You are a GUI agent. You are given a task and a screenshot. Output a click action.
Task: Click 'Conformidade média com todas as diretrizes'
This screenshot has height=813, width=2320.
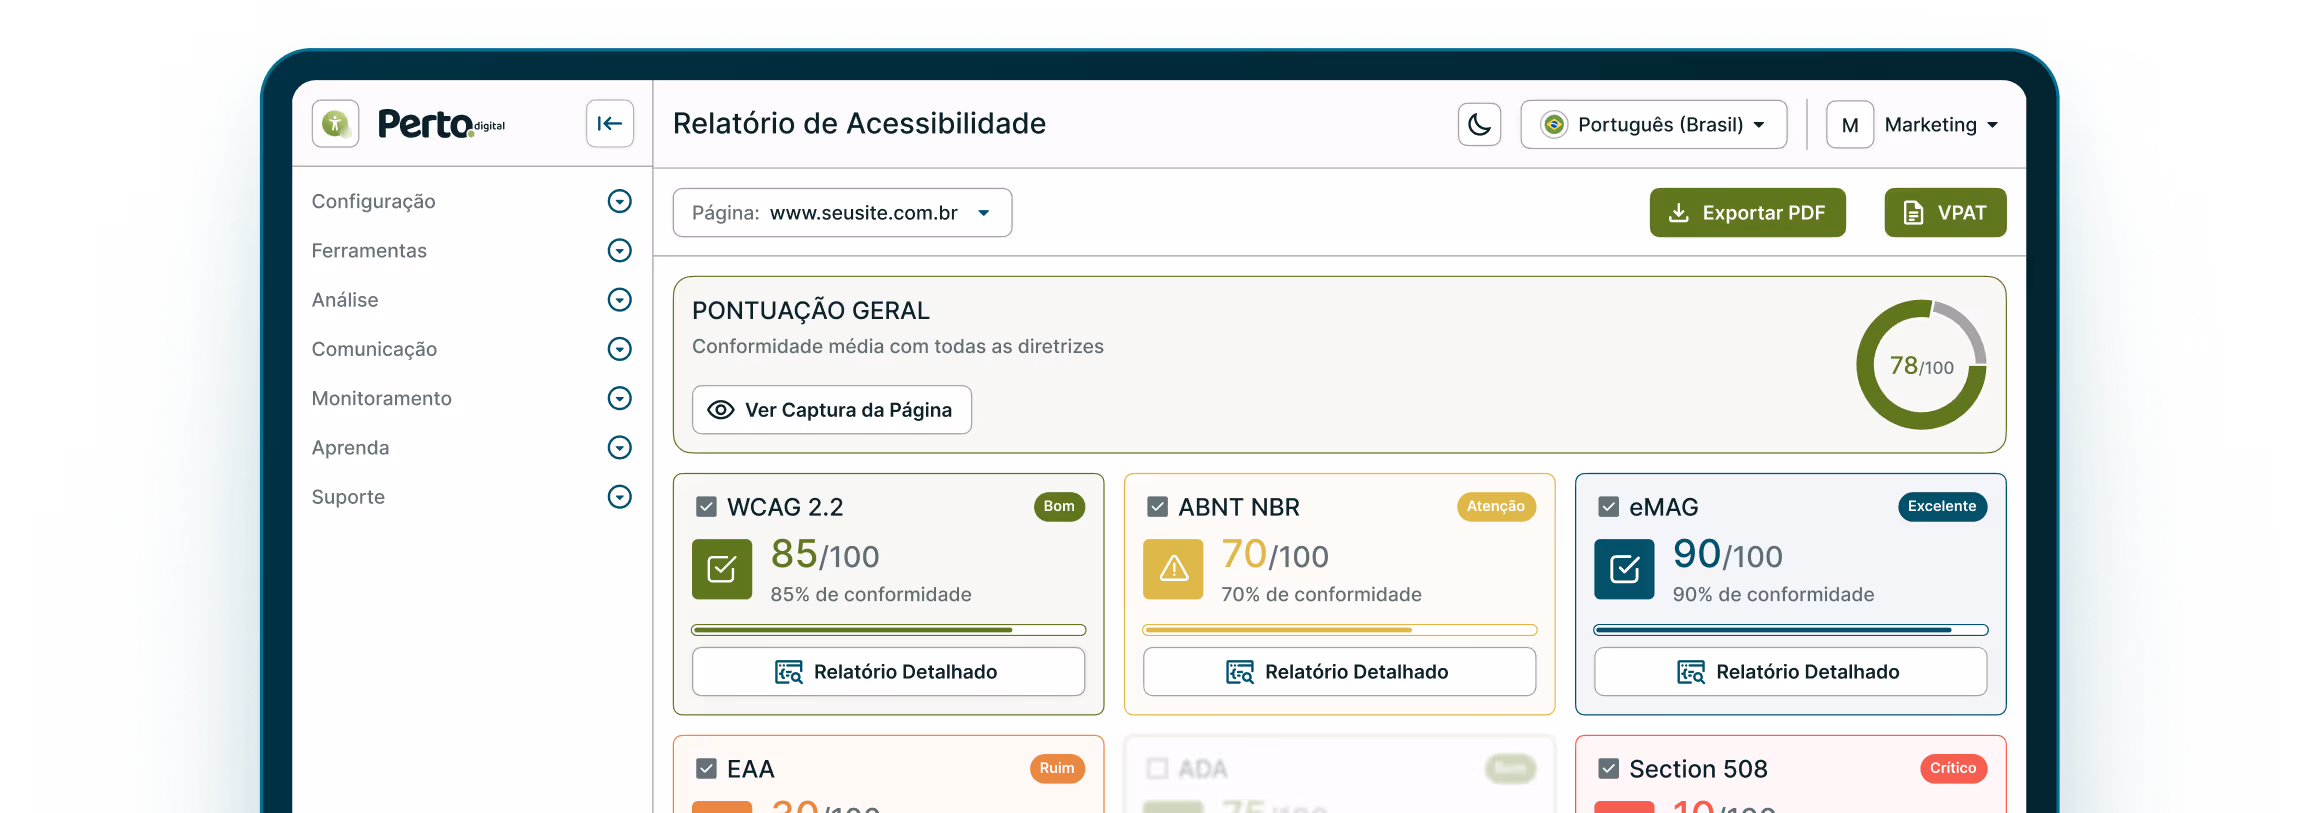[x=898, y=346]
